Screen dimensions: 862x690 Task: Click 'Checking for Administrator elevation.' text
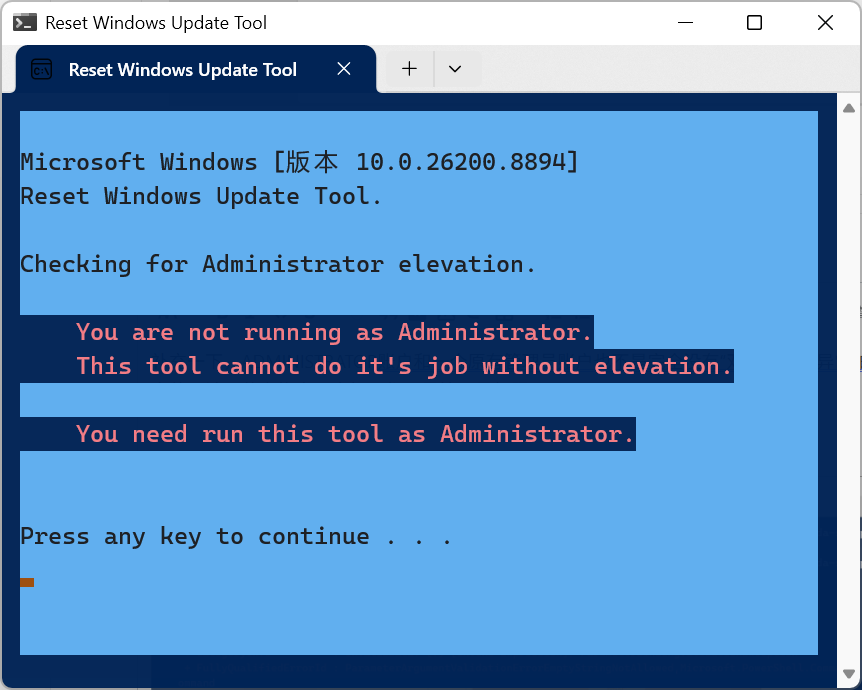tap(278, 264)
